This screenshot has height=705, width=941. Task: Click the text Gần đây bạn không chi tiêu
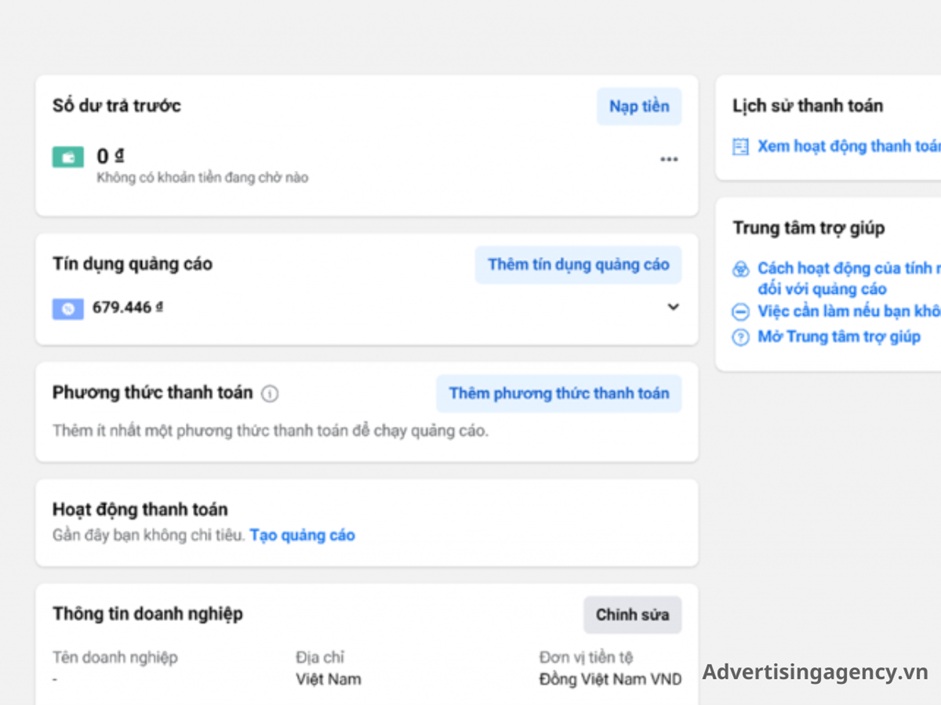click(149, 535)
